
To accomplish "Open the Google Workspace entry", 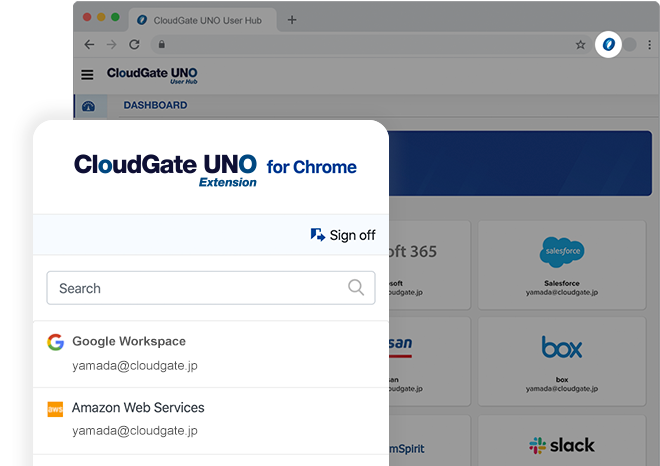I will pyautogui.click(x=210, y=354).
